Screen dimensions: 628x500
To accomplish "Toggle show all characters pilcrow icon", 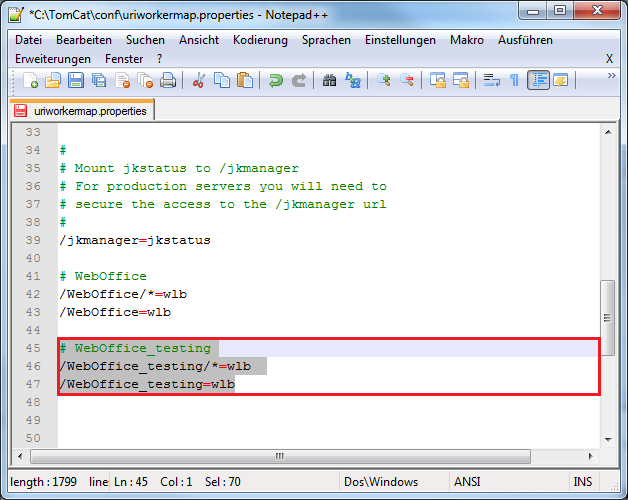I will click(515, 80).
